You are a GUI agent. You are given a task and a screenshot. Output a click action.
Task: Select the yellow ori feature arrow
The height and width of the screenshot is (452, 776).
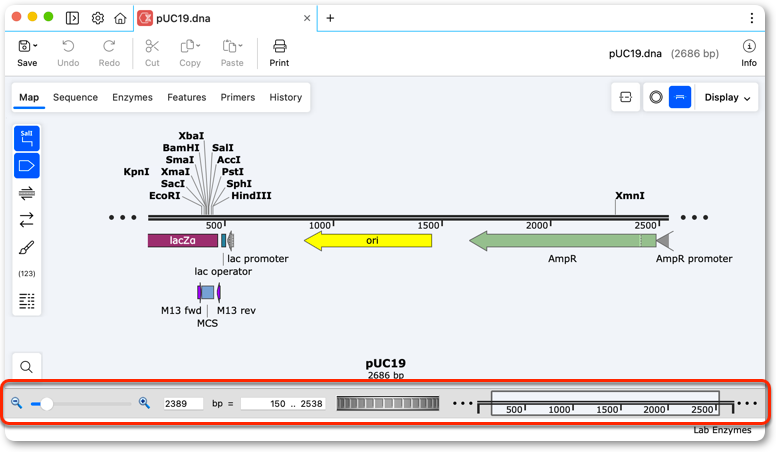(368, 241)
